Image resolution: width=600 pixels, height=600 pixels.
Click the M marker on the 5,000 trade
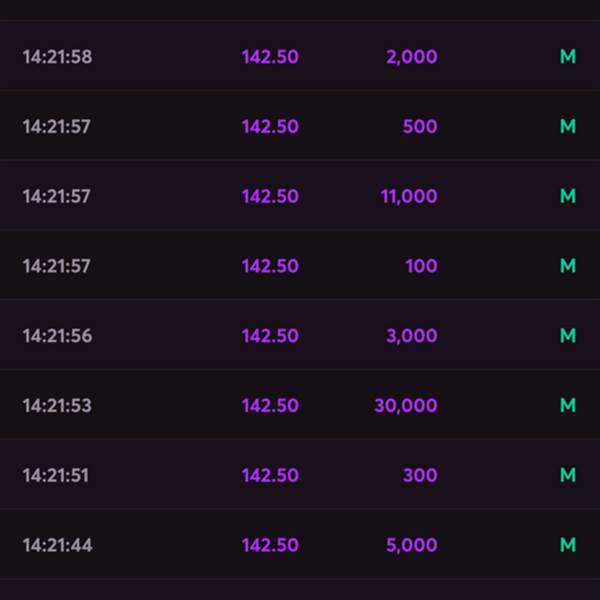click(568, 545)
